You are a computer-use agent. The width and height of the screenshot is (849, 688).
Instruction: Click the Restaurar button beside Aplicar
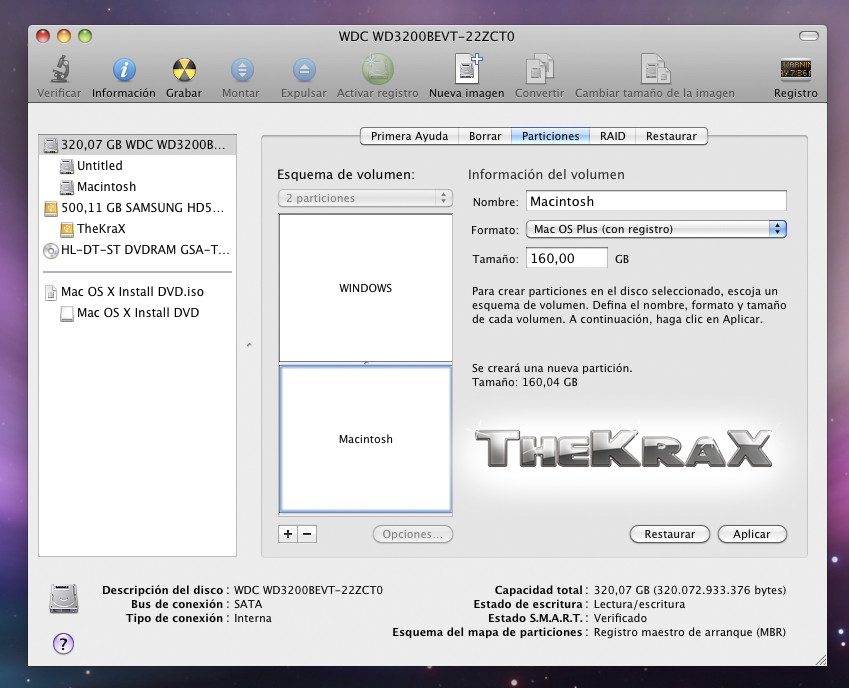pyautogui.click(x=670, y=534)
